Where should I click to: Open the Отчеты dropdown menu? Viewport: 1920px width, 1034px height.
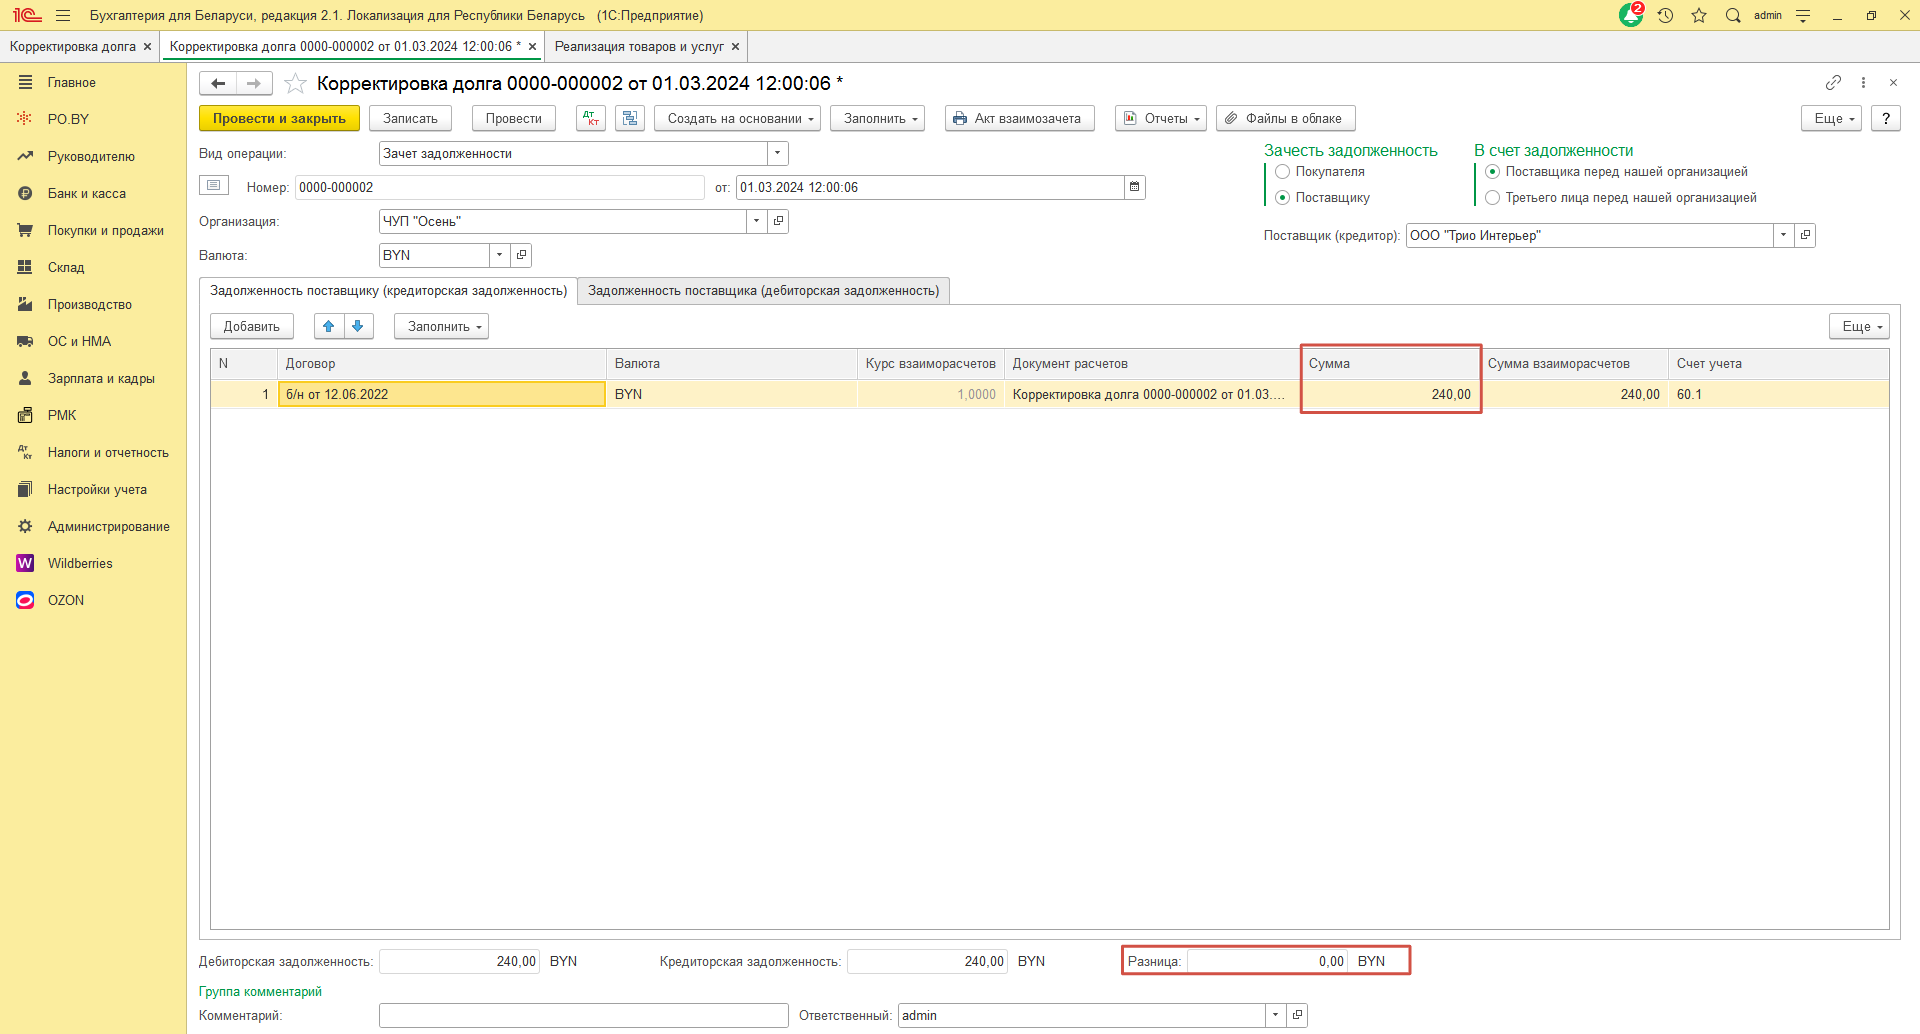point(1161,118)
